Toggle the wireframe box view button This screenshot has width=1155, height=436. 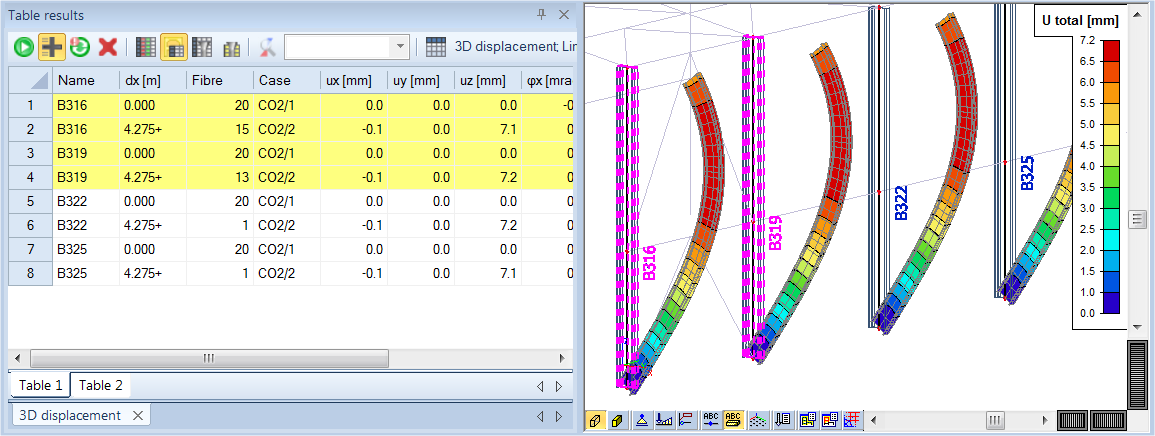[x=596, y=420]
